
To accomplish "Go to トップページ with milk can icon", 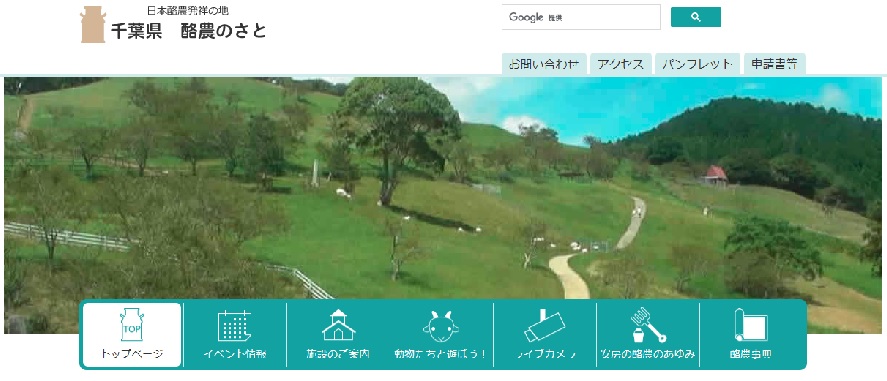I will [x=132, y=335].
